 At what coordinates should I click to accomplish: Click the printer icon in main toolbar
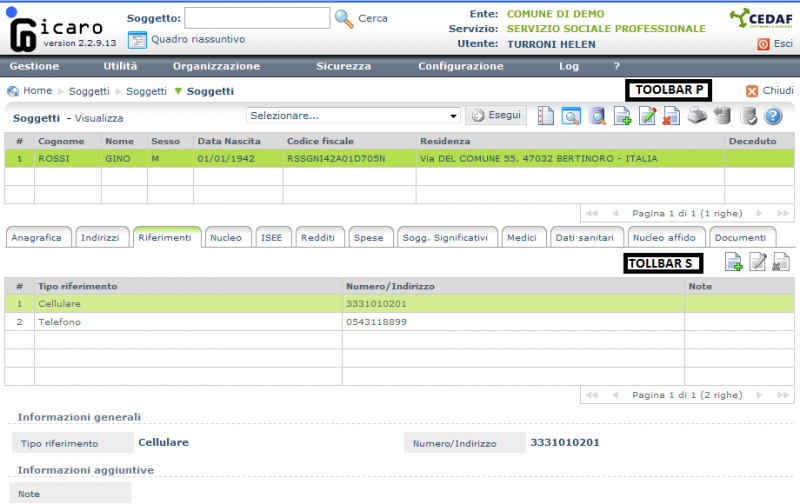tap(697, 116)
